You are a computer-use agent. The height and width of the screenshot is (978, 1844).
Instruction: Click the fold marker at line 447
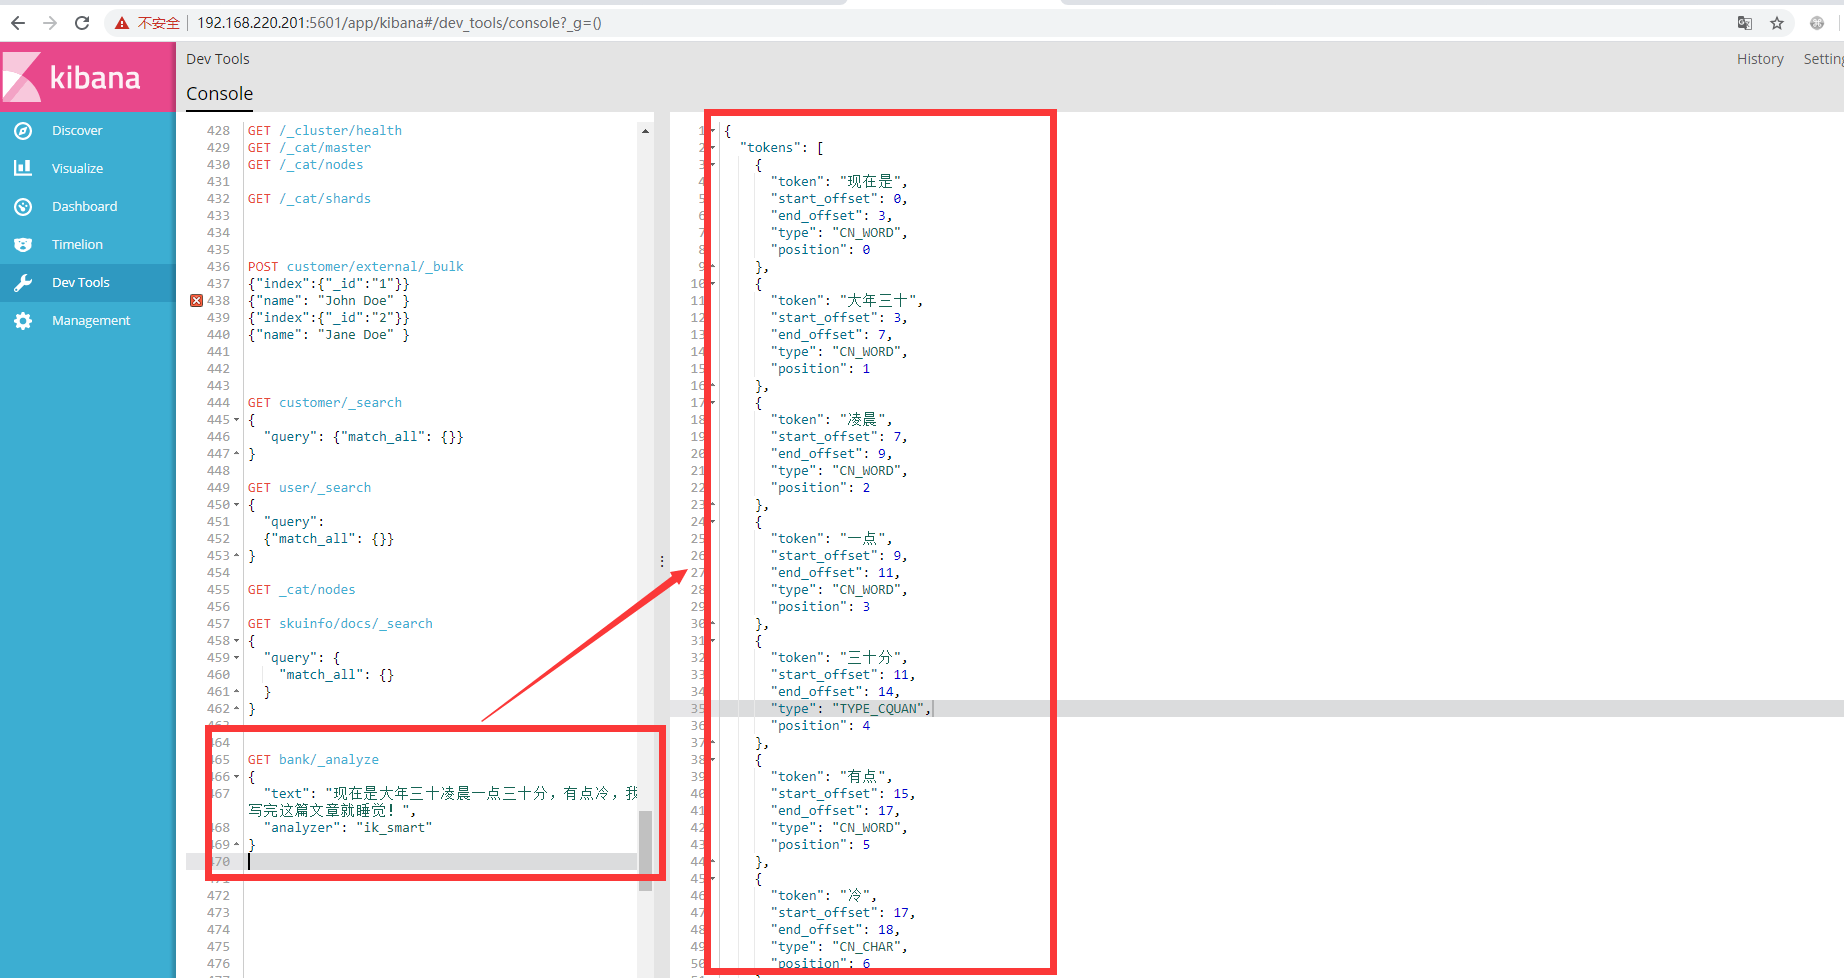click(237, 454)
